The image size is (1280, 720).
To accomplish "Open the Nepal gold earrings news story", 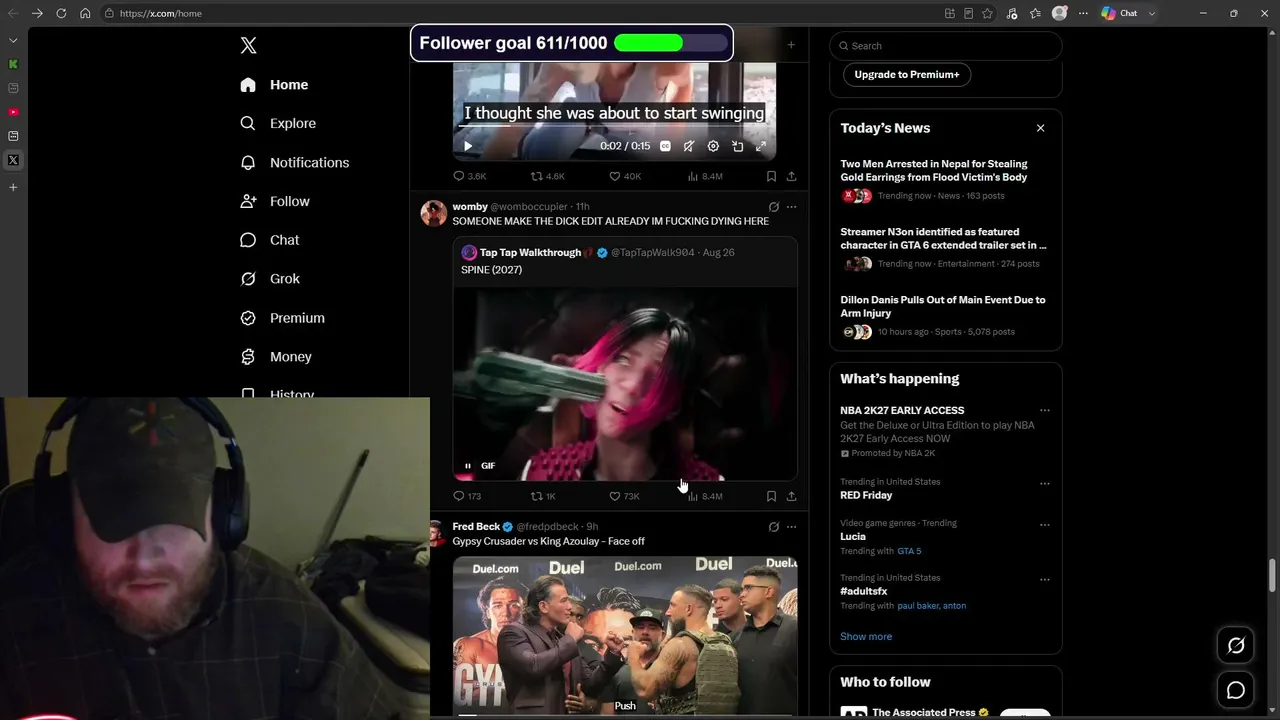I will 946,180.
